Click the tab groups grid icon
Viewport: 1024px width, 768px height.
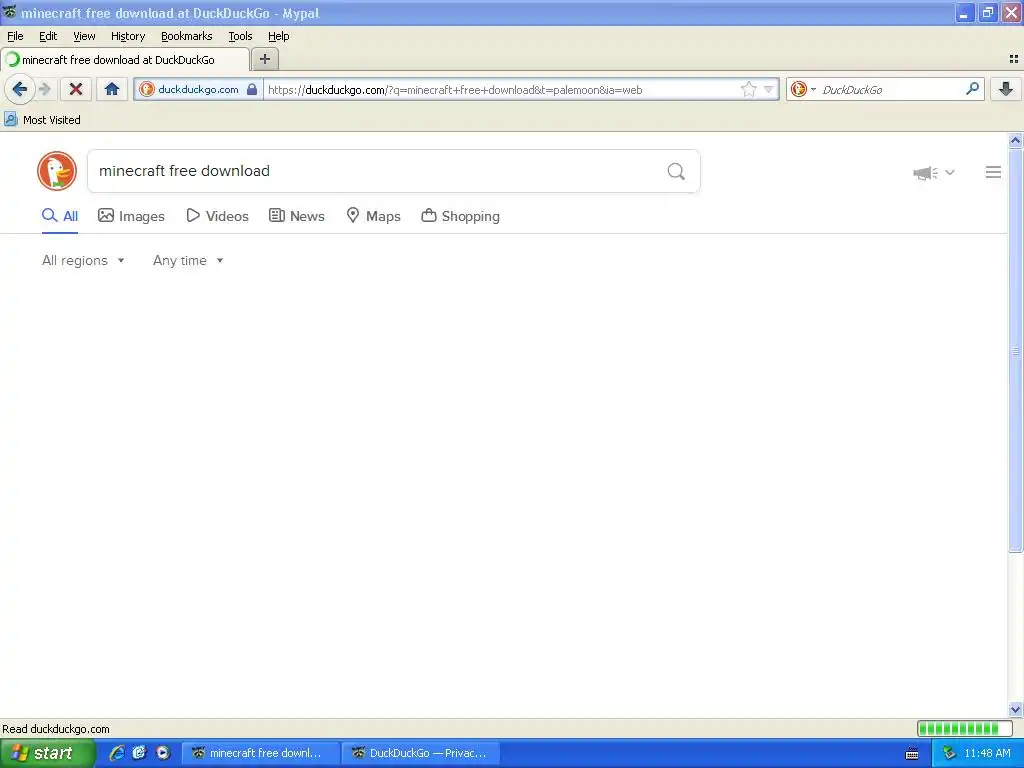tap(1014, 59)
